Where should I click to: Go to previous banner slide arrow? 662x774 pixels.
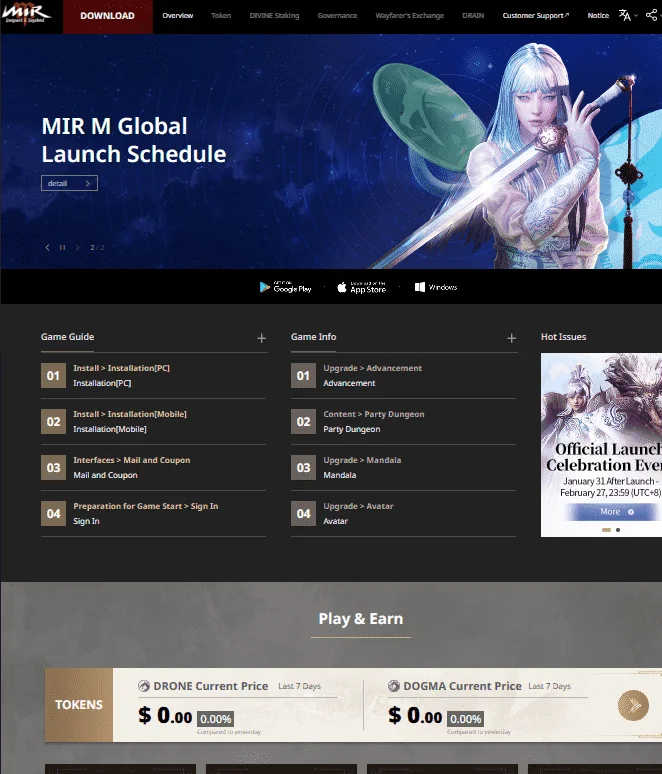click(47, 247)
